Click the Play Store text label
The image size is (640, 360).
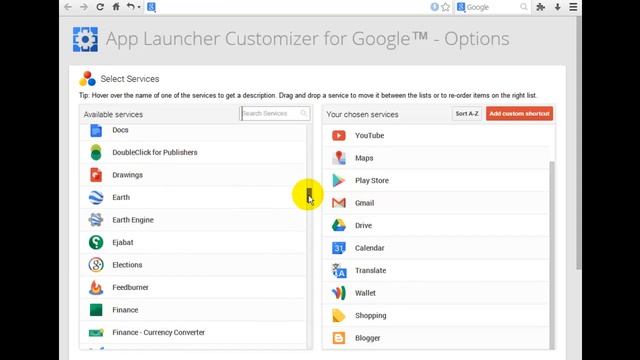[372, 180]
